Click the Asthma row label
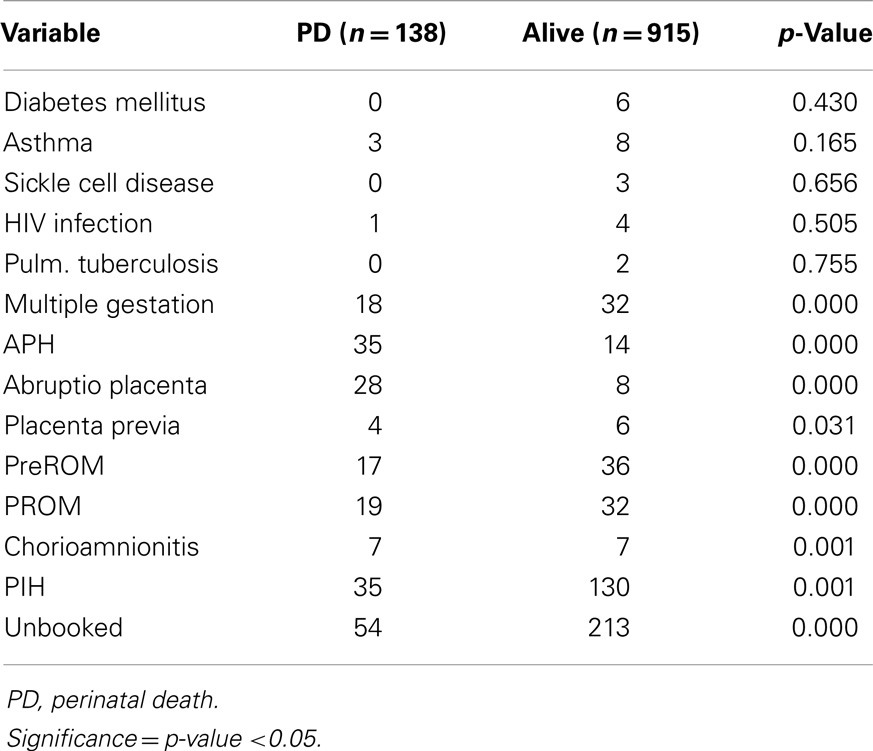Screen dimensions: 873x751 click(x=48, y=143)
